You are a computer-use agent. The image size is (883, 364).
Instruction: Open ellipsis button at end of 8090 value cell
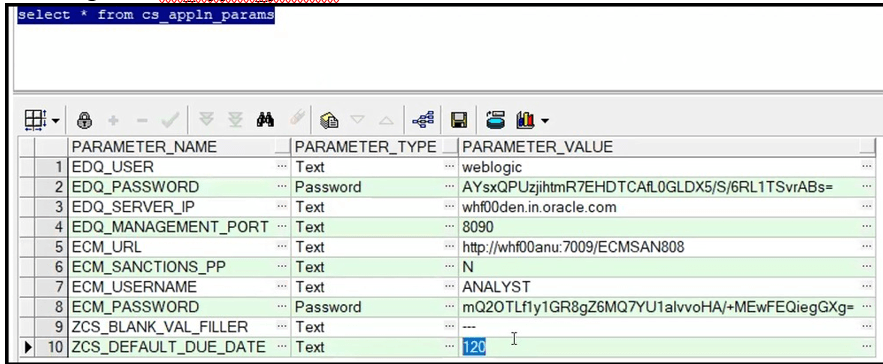[x=867, y=227]
